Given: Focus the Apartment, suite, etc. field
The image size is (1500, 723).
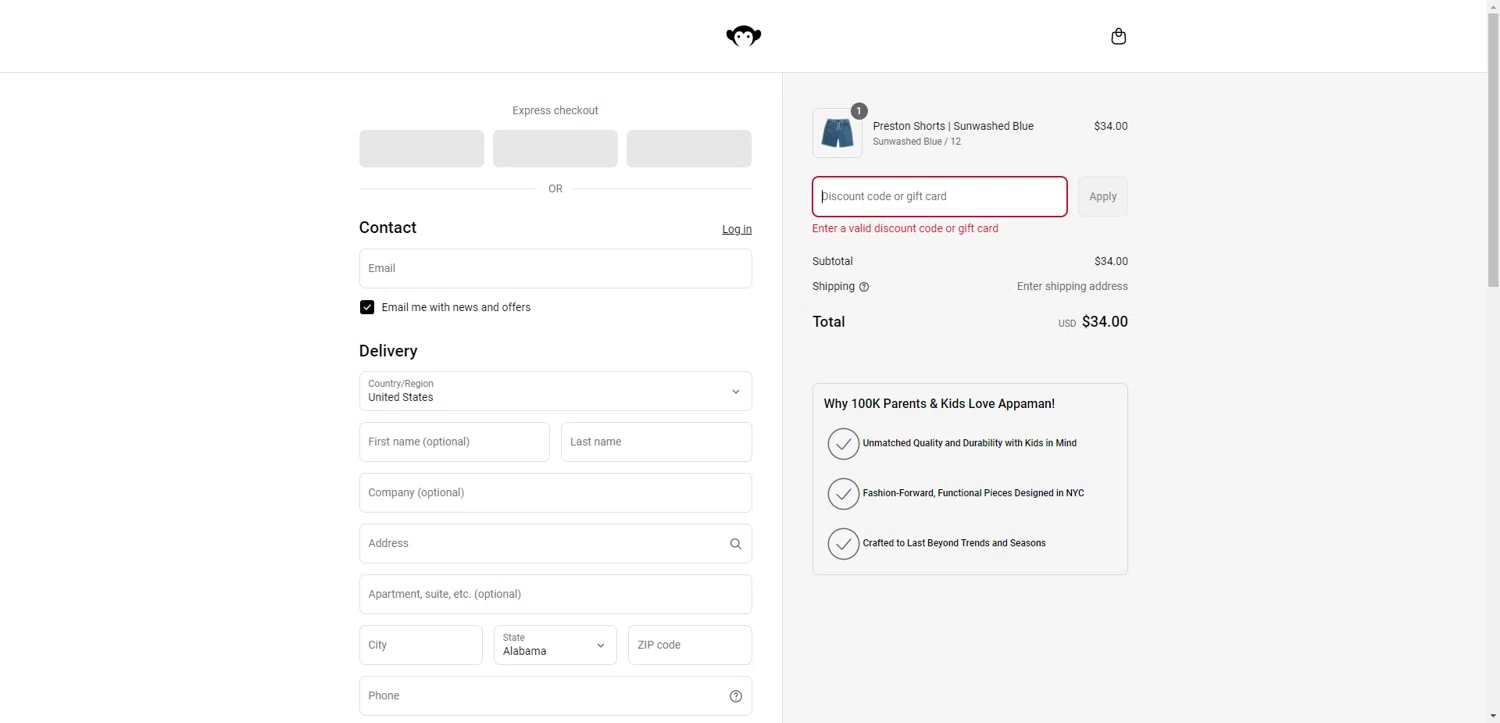Looking at the screenshot, I should [x=555, y=594].
